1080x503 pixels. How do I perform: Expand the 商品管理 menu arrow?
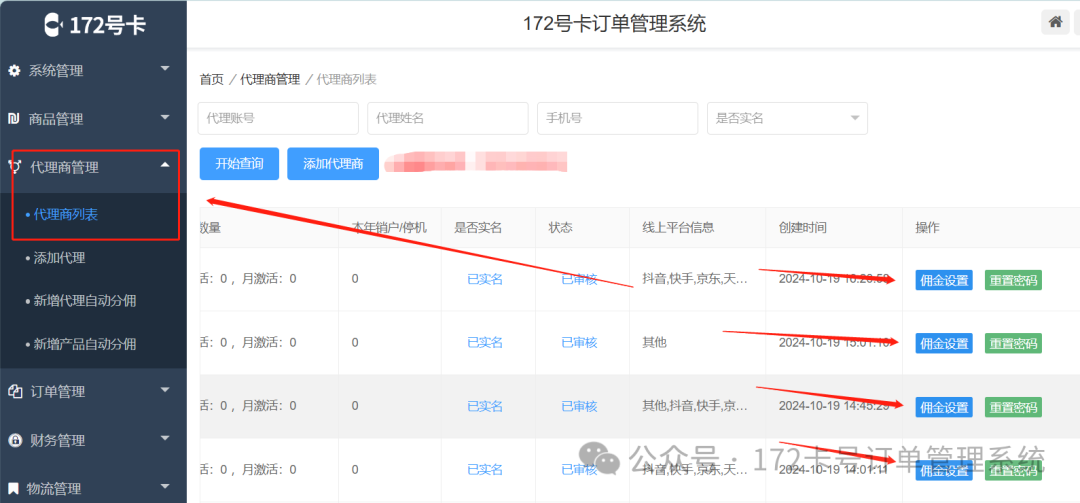click(165, 118)
